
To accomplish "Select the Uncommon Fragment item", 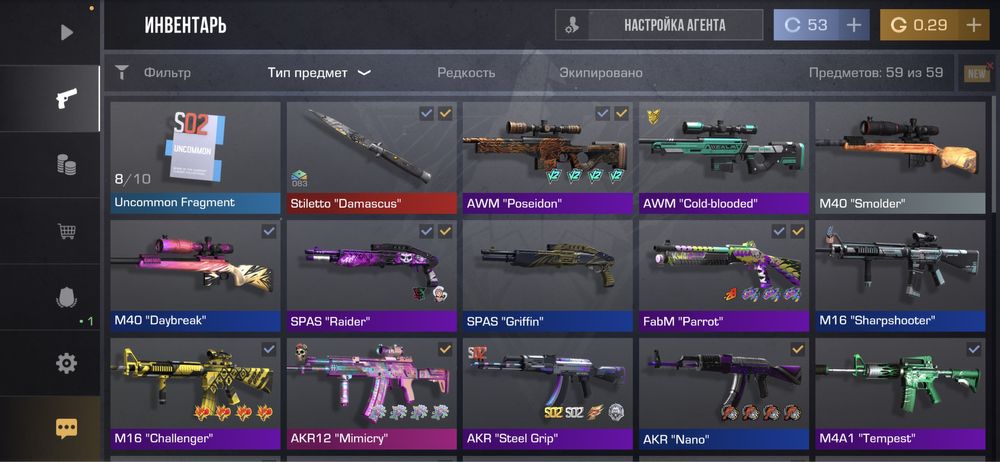I will click(195, 158).
